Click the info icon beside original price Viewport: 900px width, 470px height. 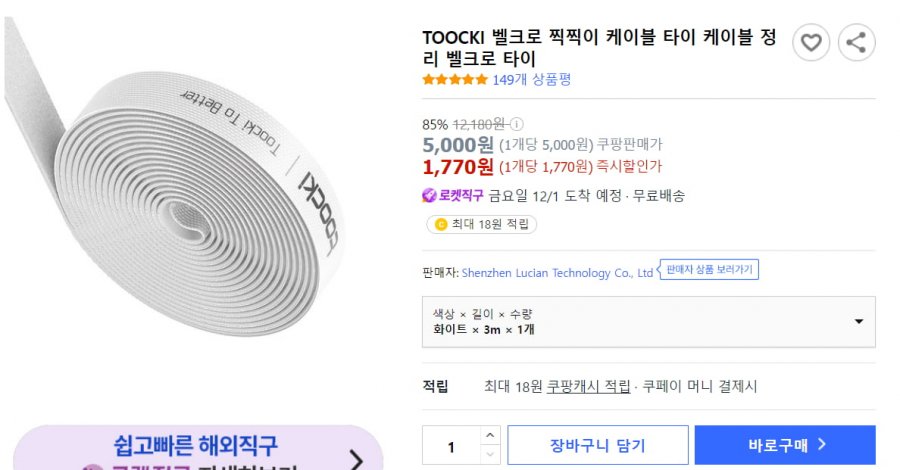(517, 125)
